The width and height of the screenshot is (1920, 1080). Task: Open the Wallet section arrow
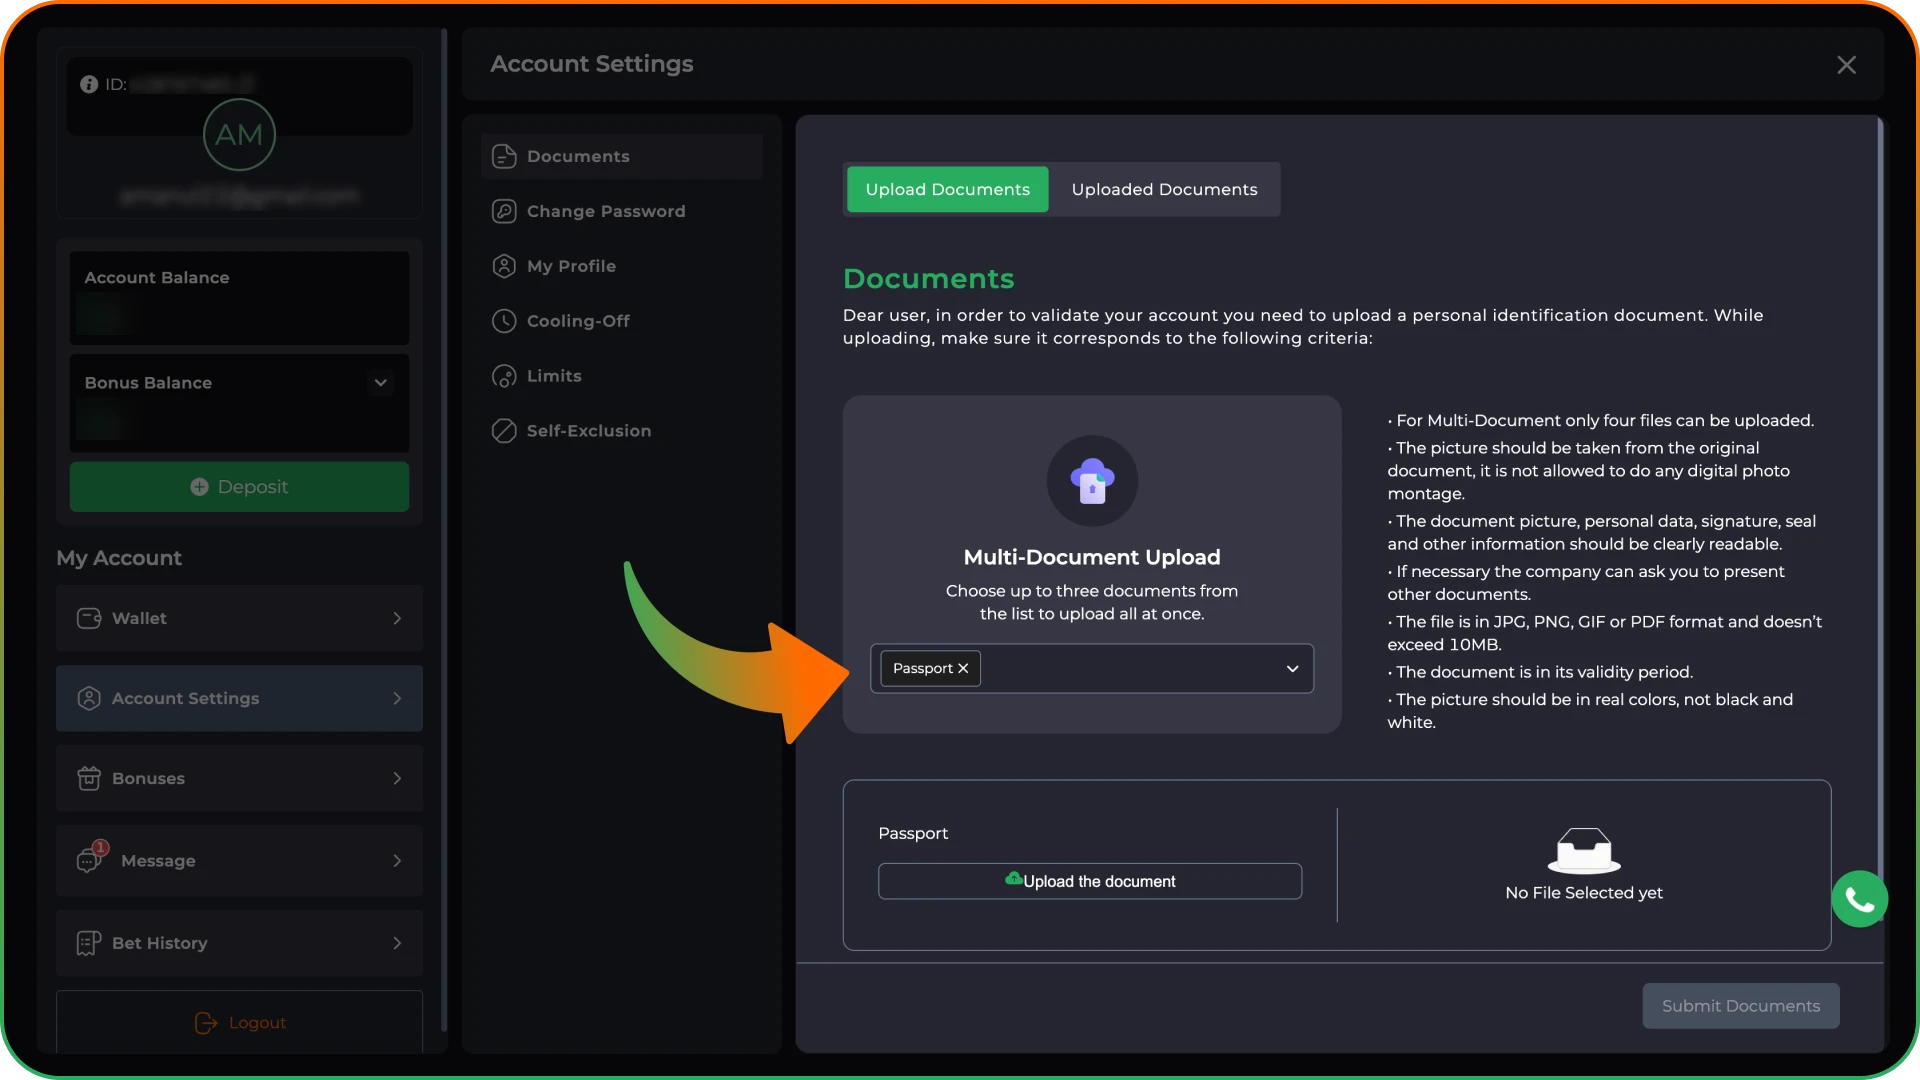coord(397,619)
